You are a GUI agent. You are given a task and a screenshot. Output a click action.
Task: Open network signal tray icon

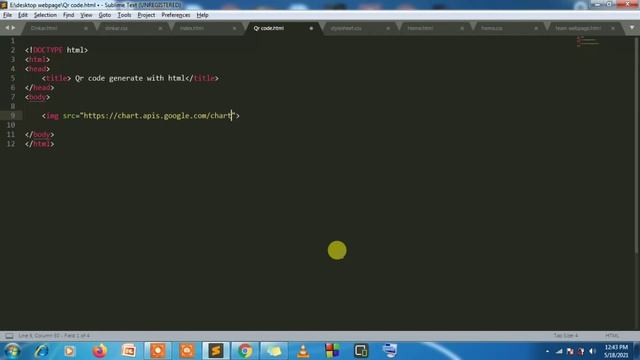pos(559,351)
